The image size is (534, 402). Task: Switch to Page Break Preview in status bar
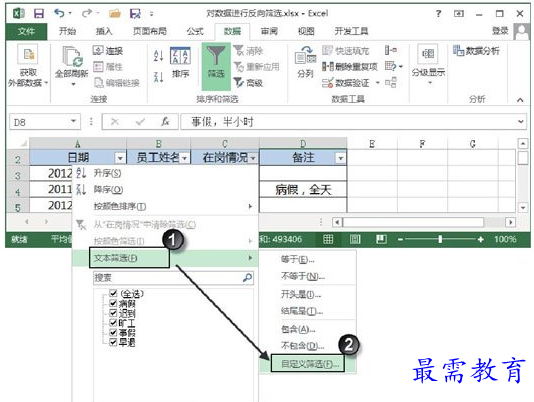coord(381,239)
